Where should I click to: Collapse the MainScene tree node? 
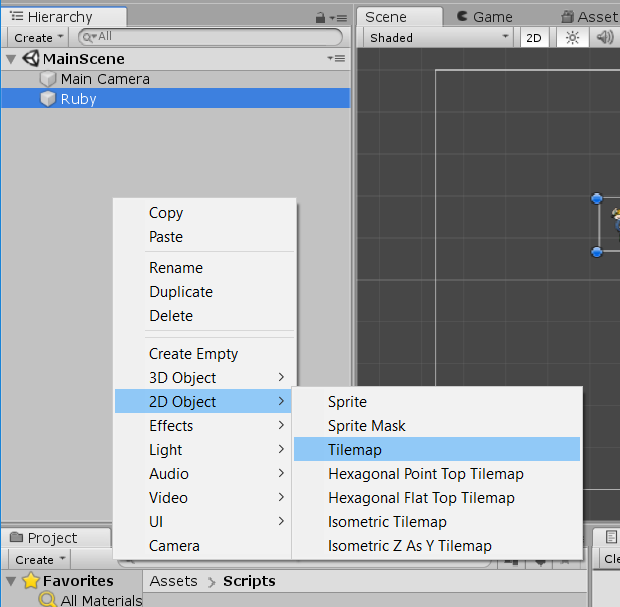[x=11, y=59]
